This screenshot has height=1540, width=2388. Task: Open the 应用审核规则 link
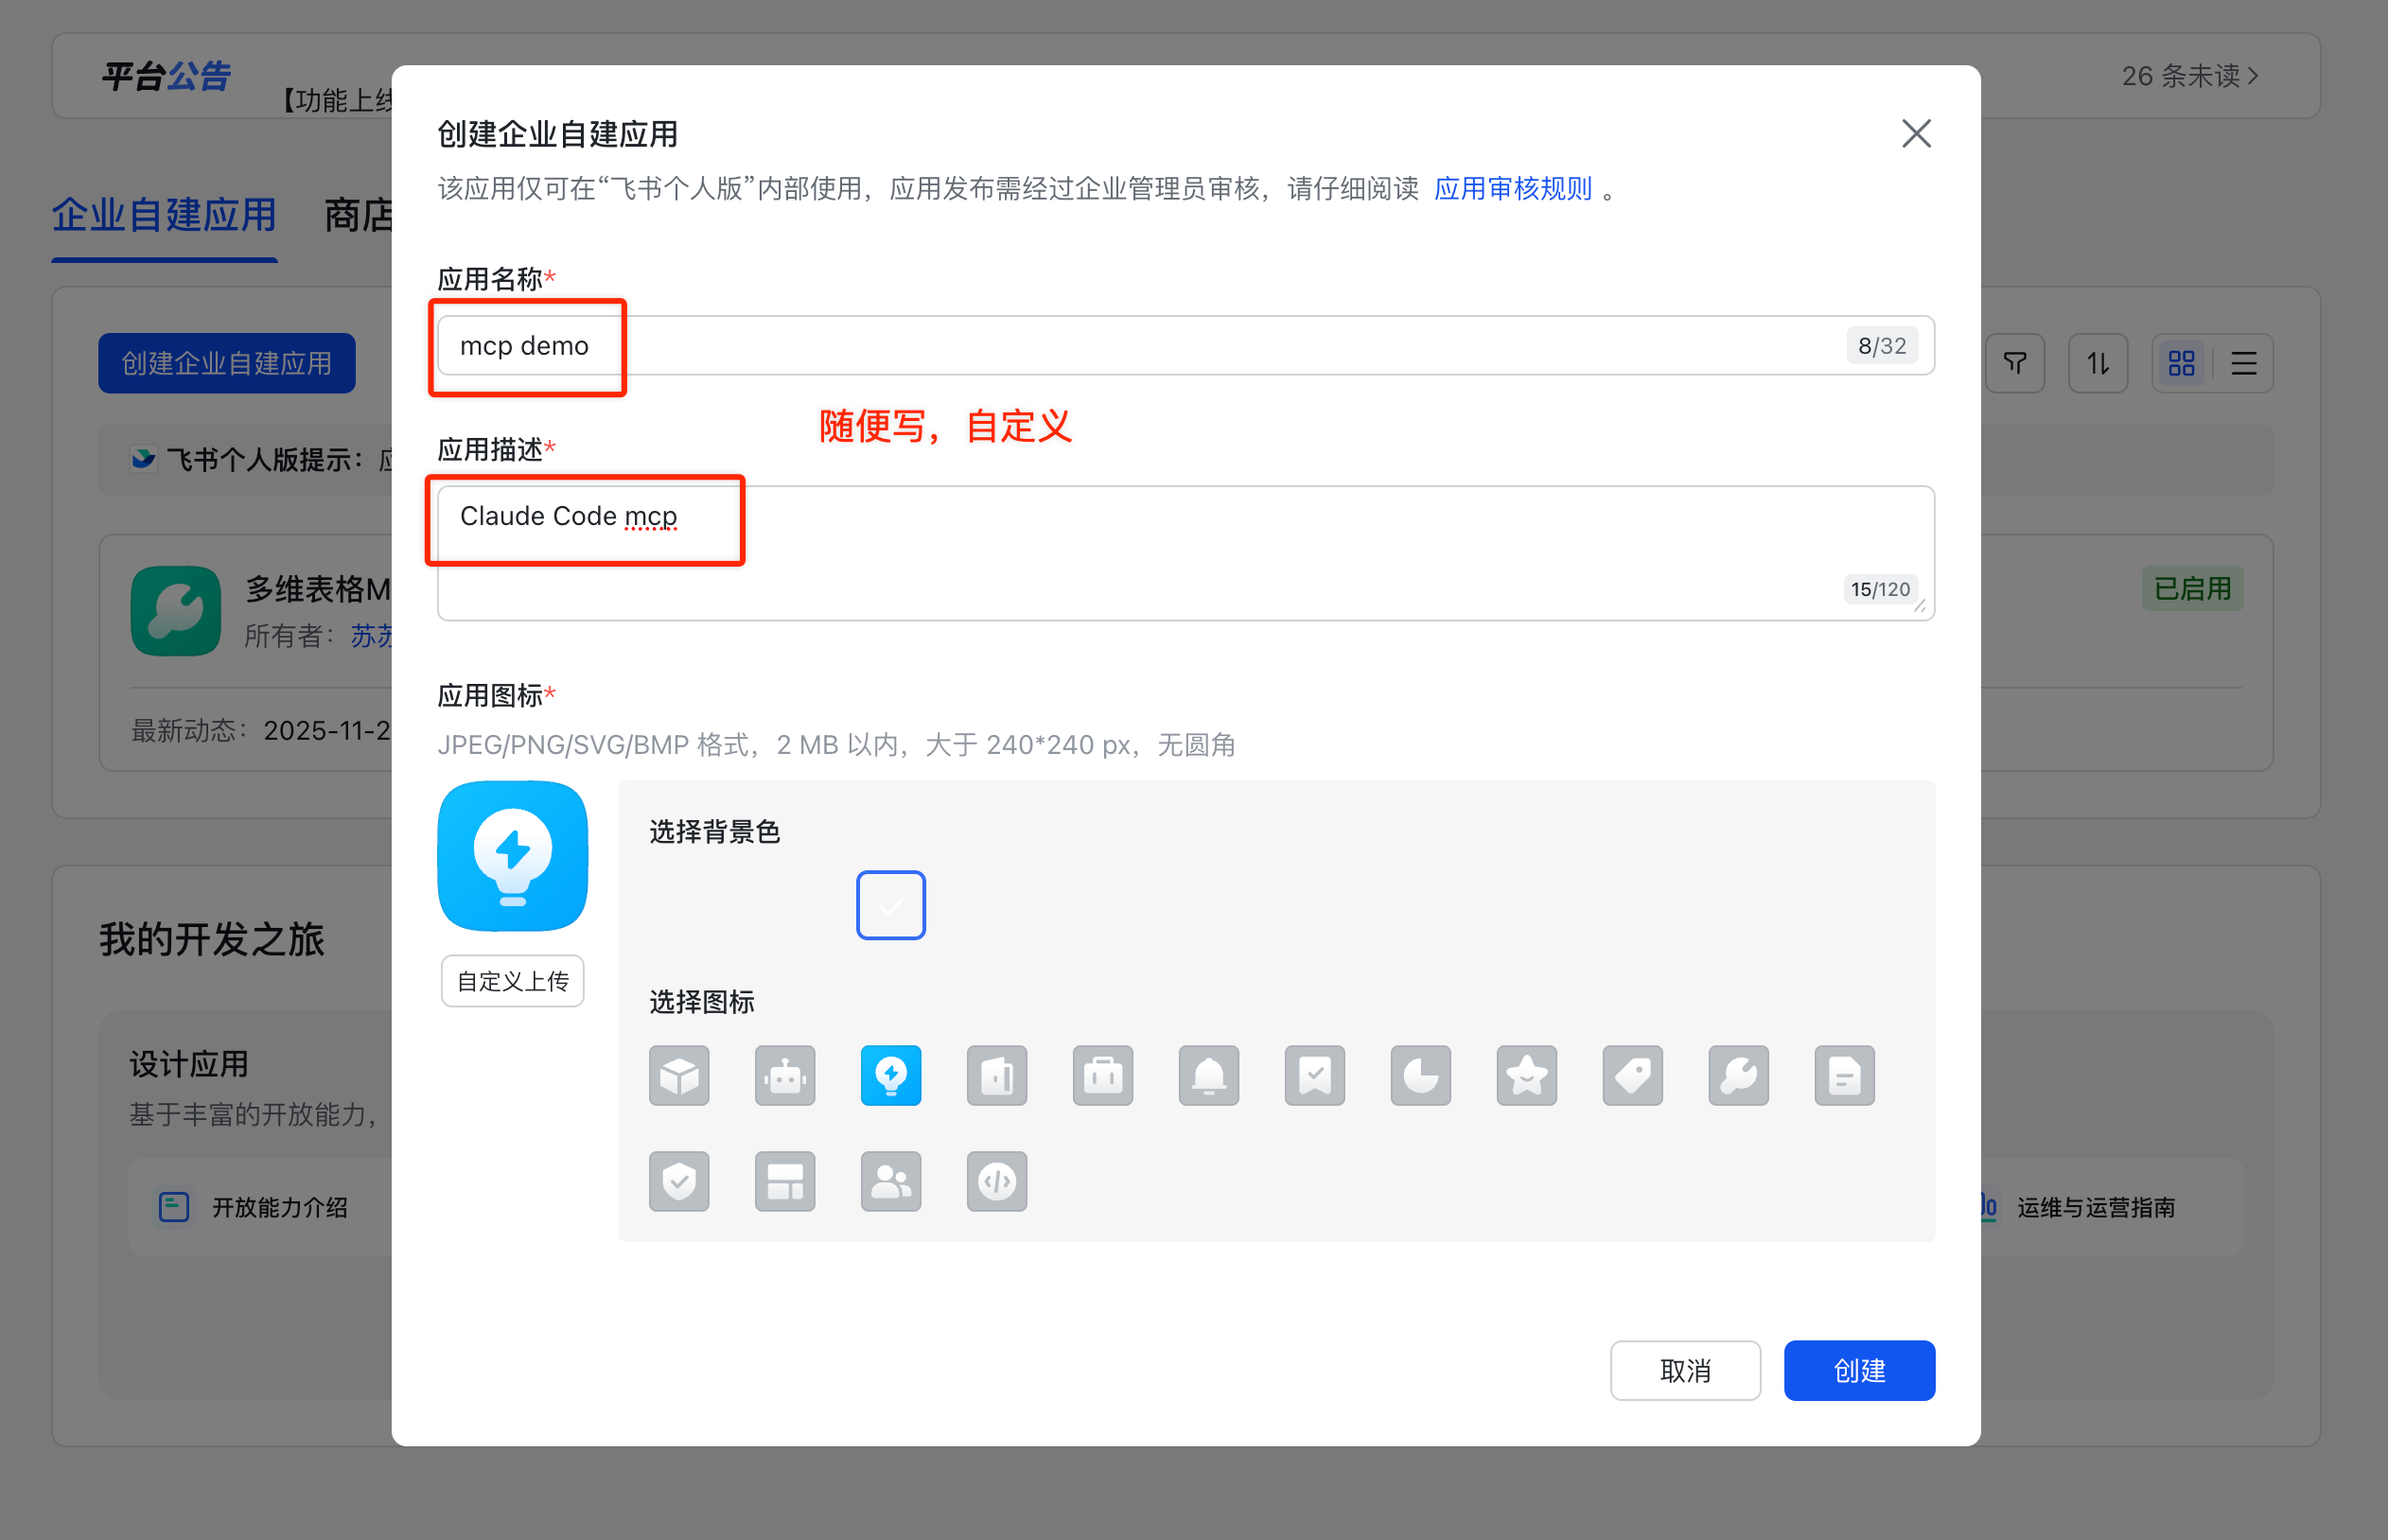point(1512,189)
